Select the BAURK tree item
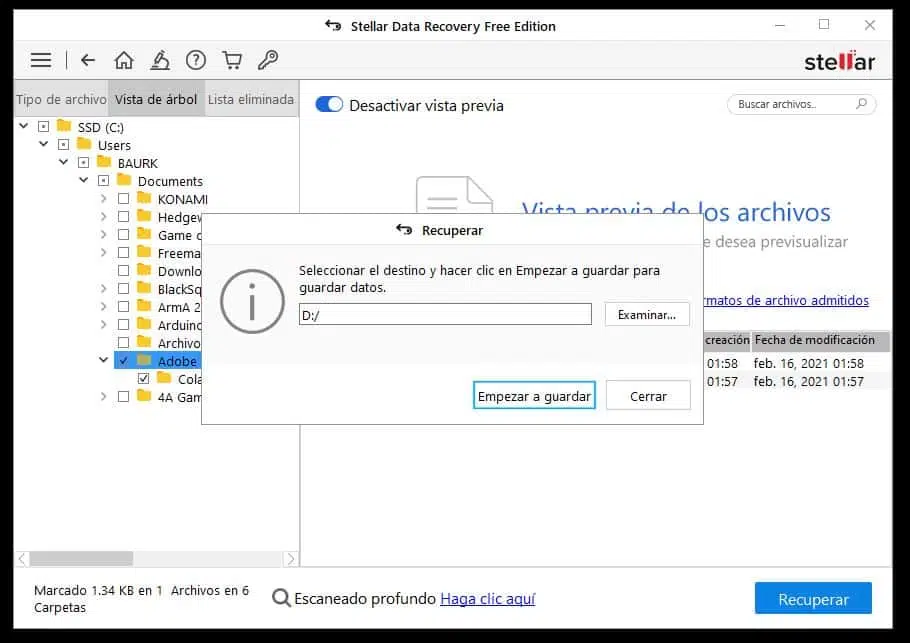 pyautogui.click(x=138, y=163)
